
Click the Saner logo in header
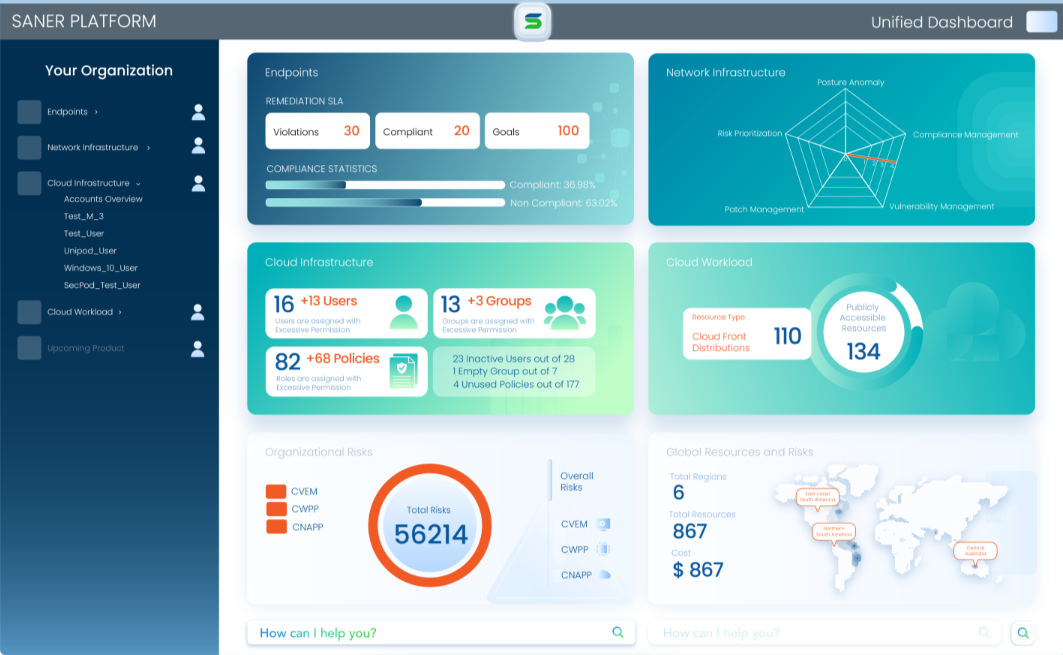(x=532, y=21)
